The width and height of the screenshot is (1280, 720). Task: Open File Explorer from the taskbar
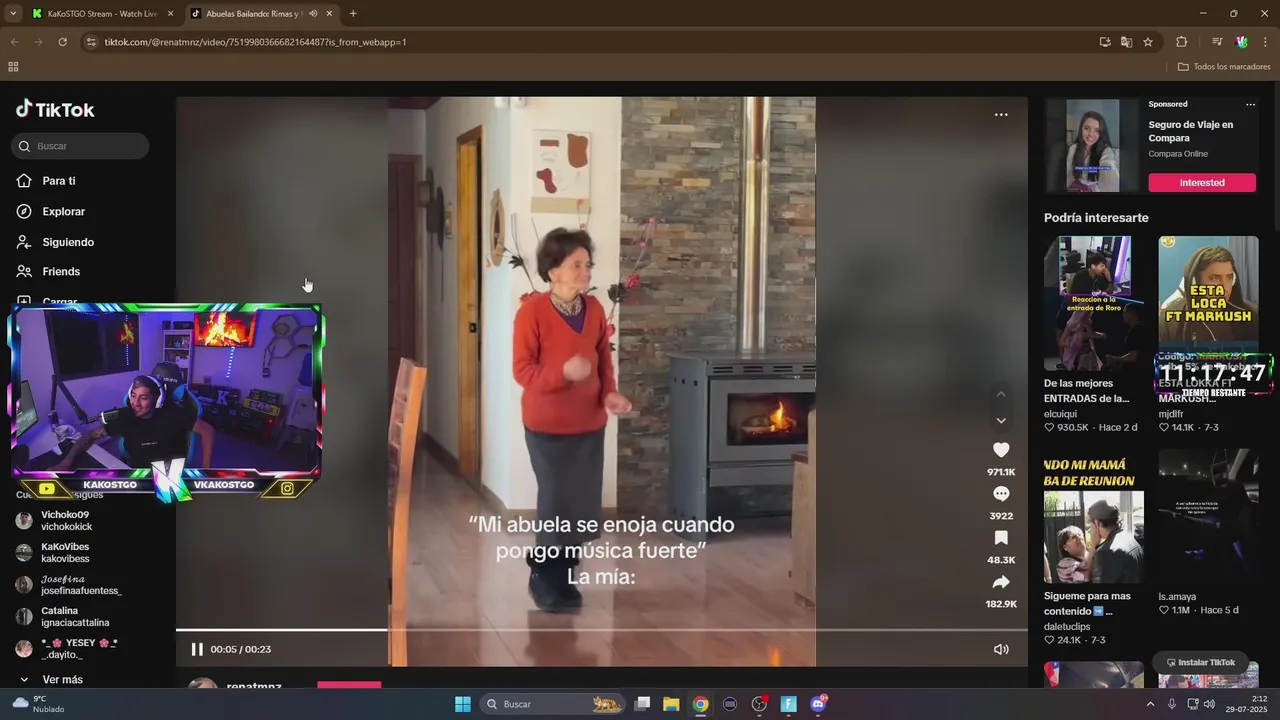[671, 704]
